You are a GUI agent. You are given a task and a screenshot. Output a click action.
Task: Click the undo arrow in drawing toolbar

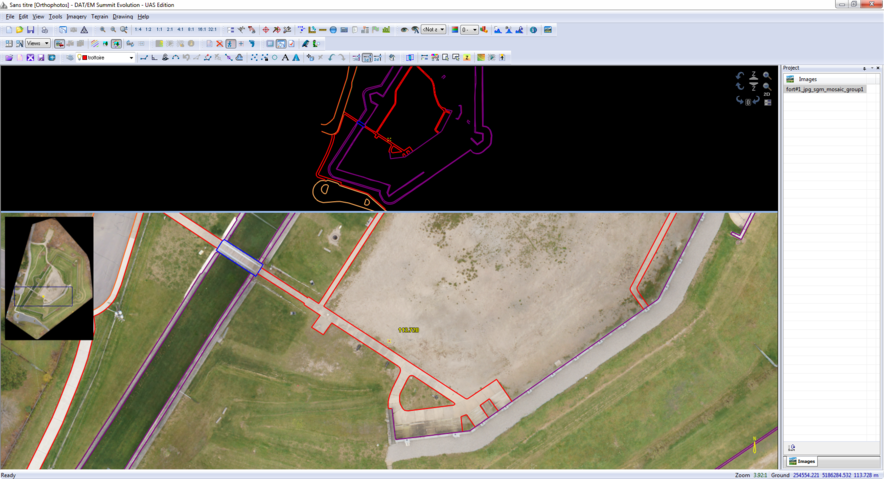331,57
